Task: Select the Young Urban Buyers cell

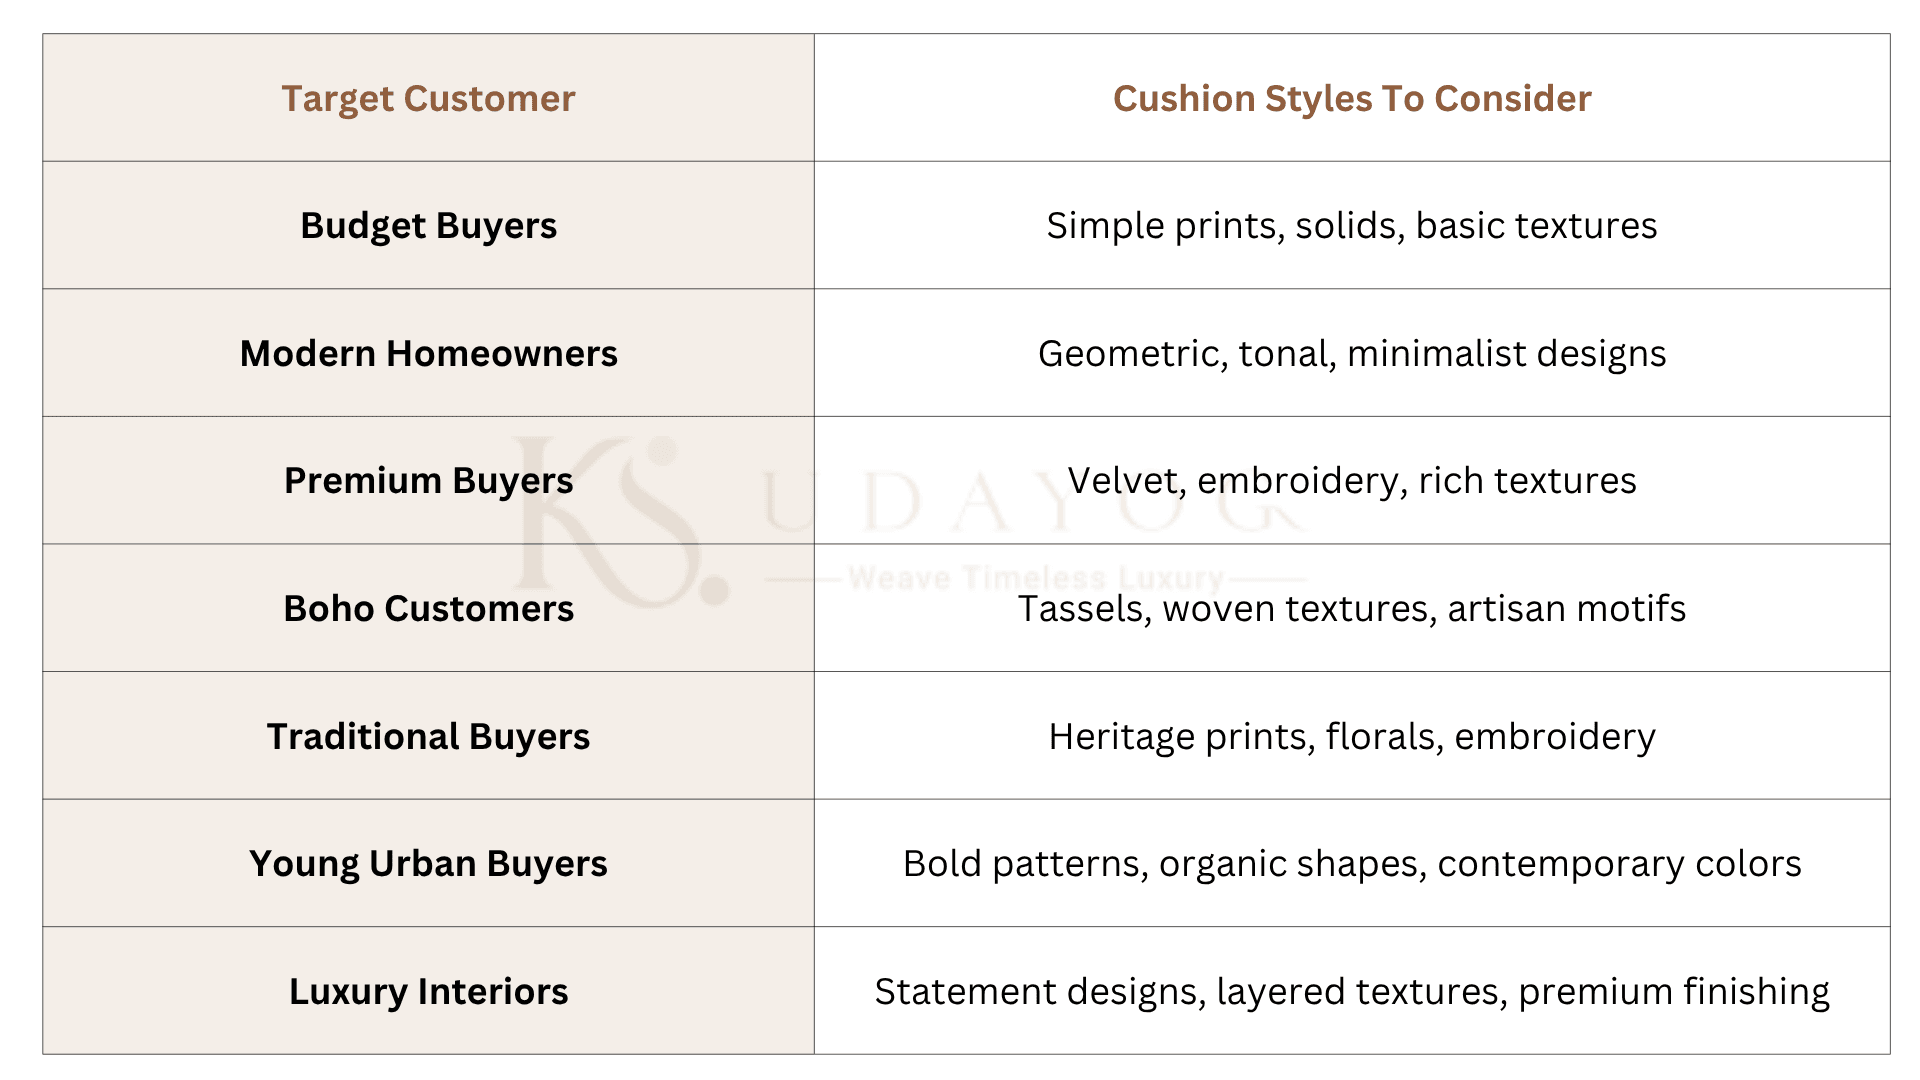Action: click(x=428, y=863)
